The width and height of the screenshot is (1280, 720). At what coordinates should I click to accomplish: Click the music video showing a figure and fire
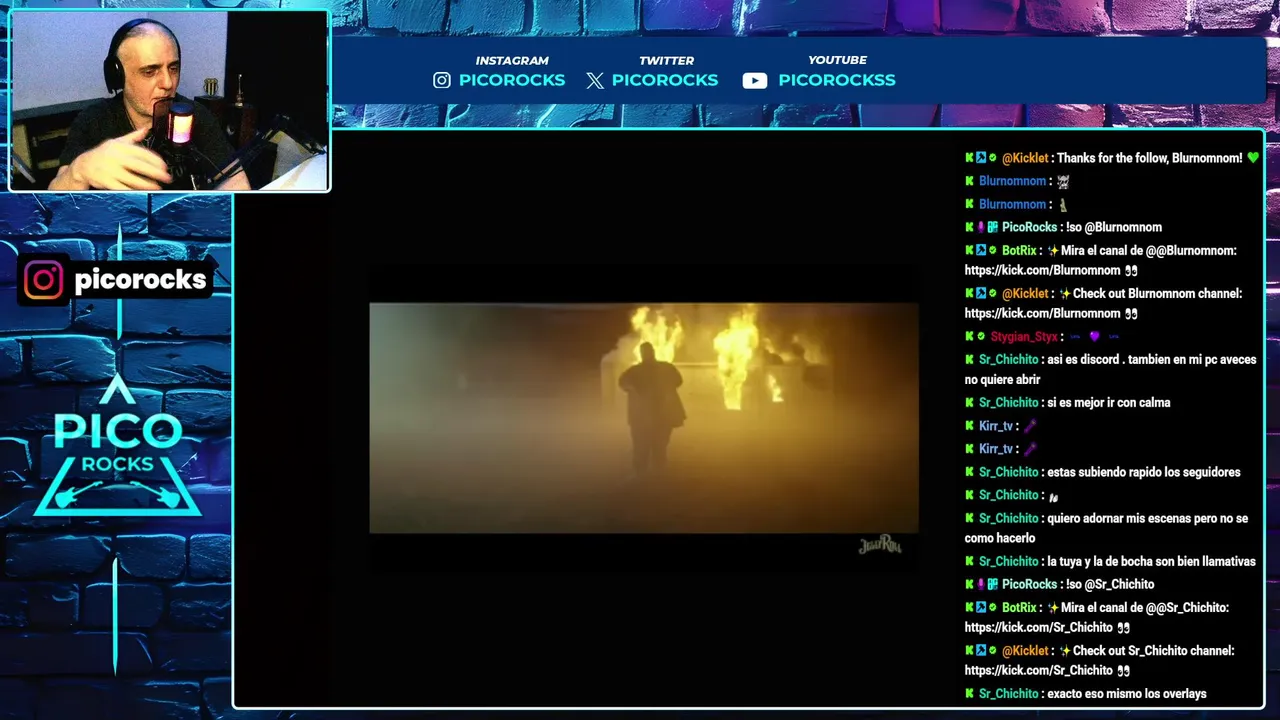click(x=644, y=418)
